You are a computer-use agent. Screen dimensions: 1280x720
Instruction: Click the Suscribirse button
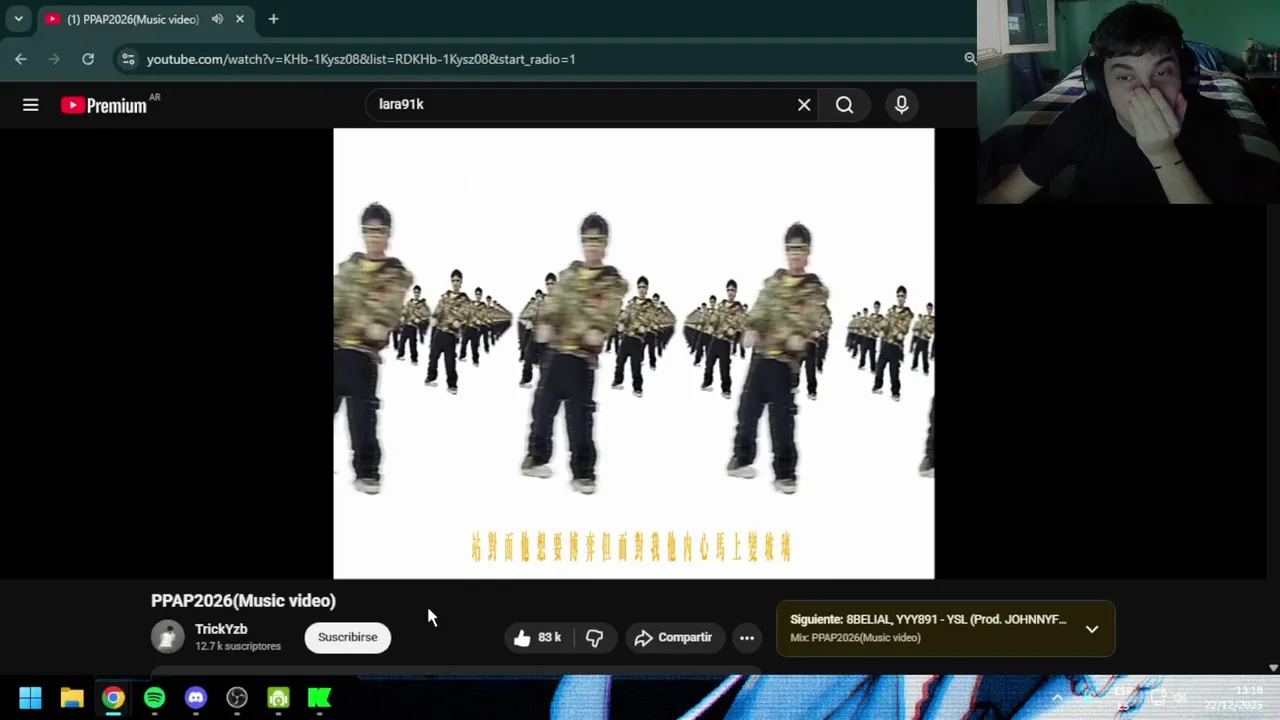pos(348,637)
